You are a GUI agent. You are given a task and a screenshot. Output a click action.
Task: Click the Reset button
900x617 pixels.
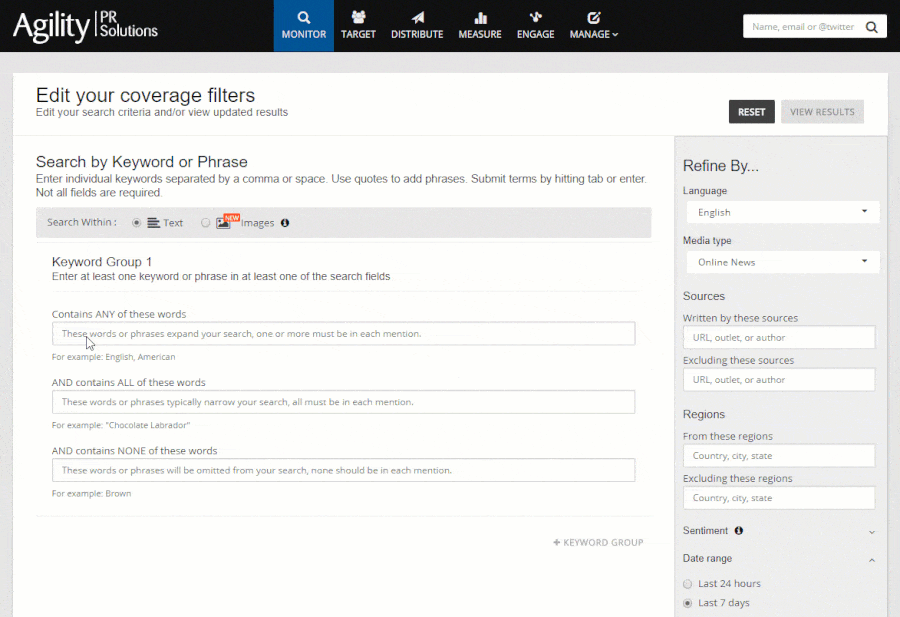(x=751, y=112)
